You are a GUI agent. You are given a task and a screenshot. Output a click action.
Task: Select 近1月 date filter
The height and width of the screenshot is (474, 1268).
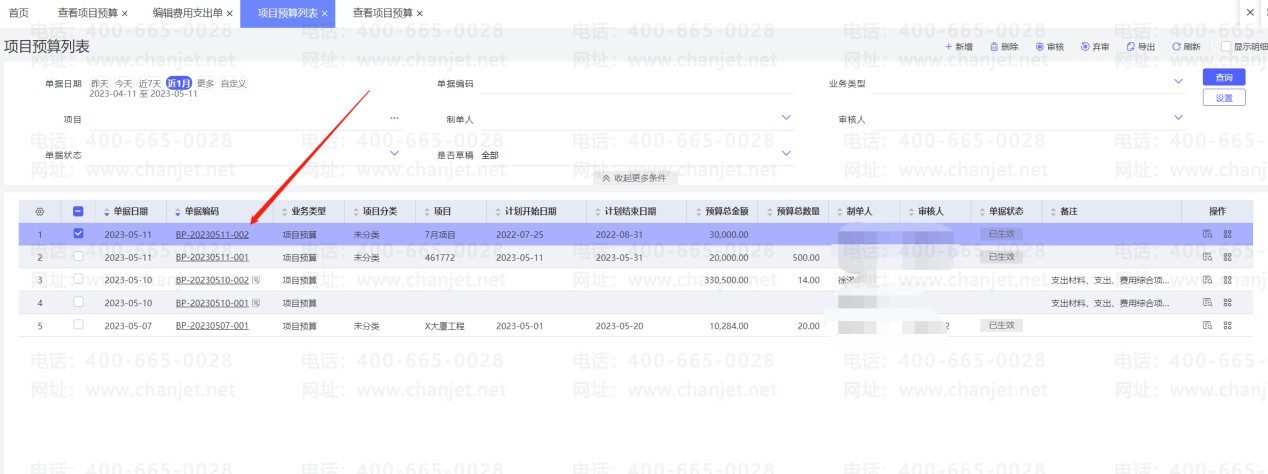178,83
